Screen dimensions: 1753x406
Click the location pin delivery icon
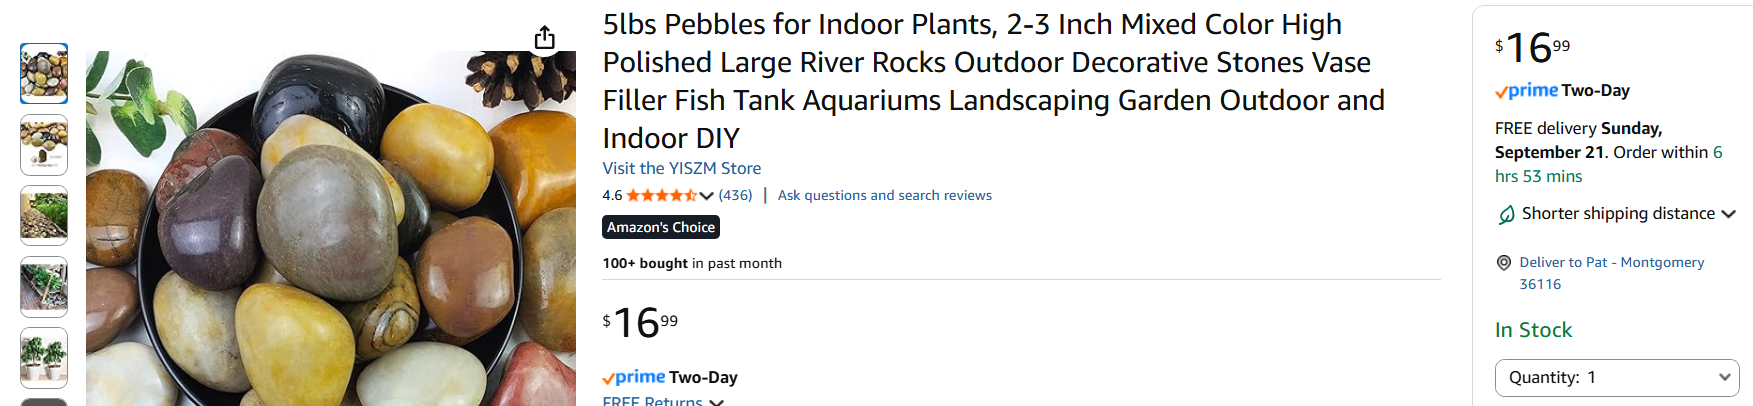[1503, 263]
